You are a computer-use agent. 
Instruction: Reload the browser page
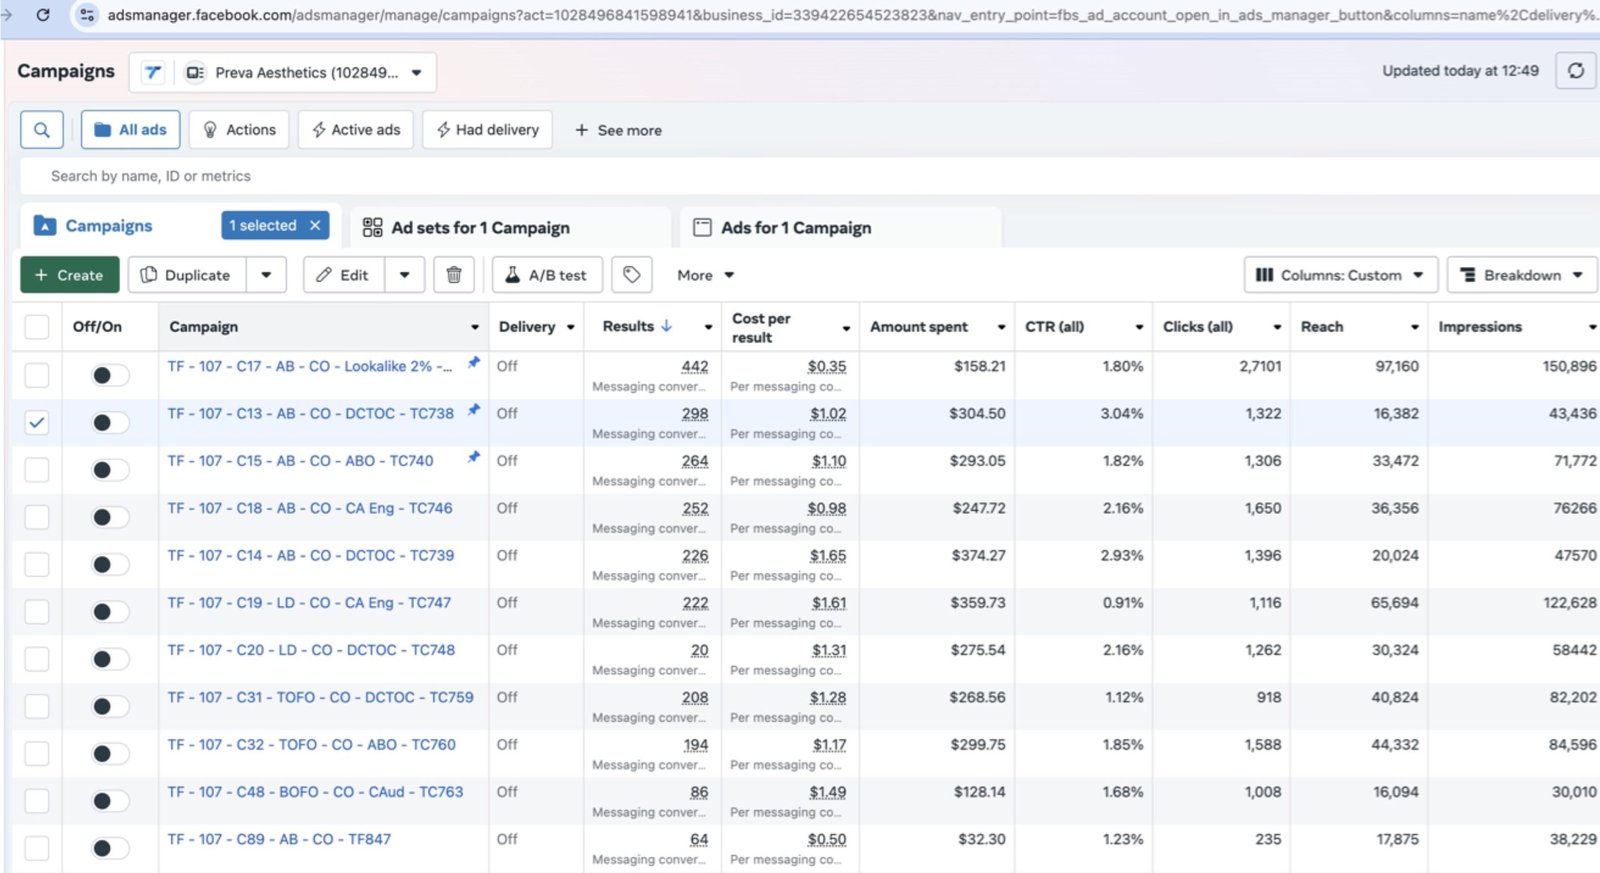click(43, 15)
